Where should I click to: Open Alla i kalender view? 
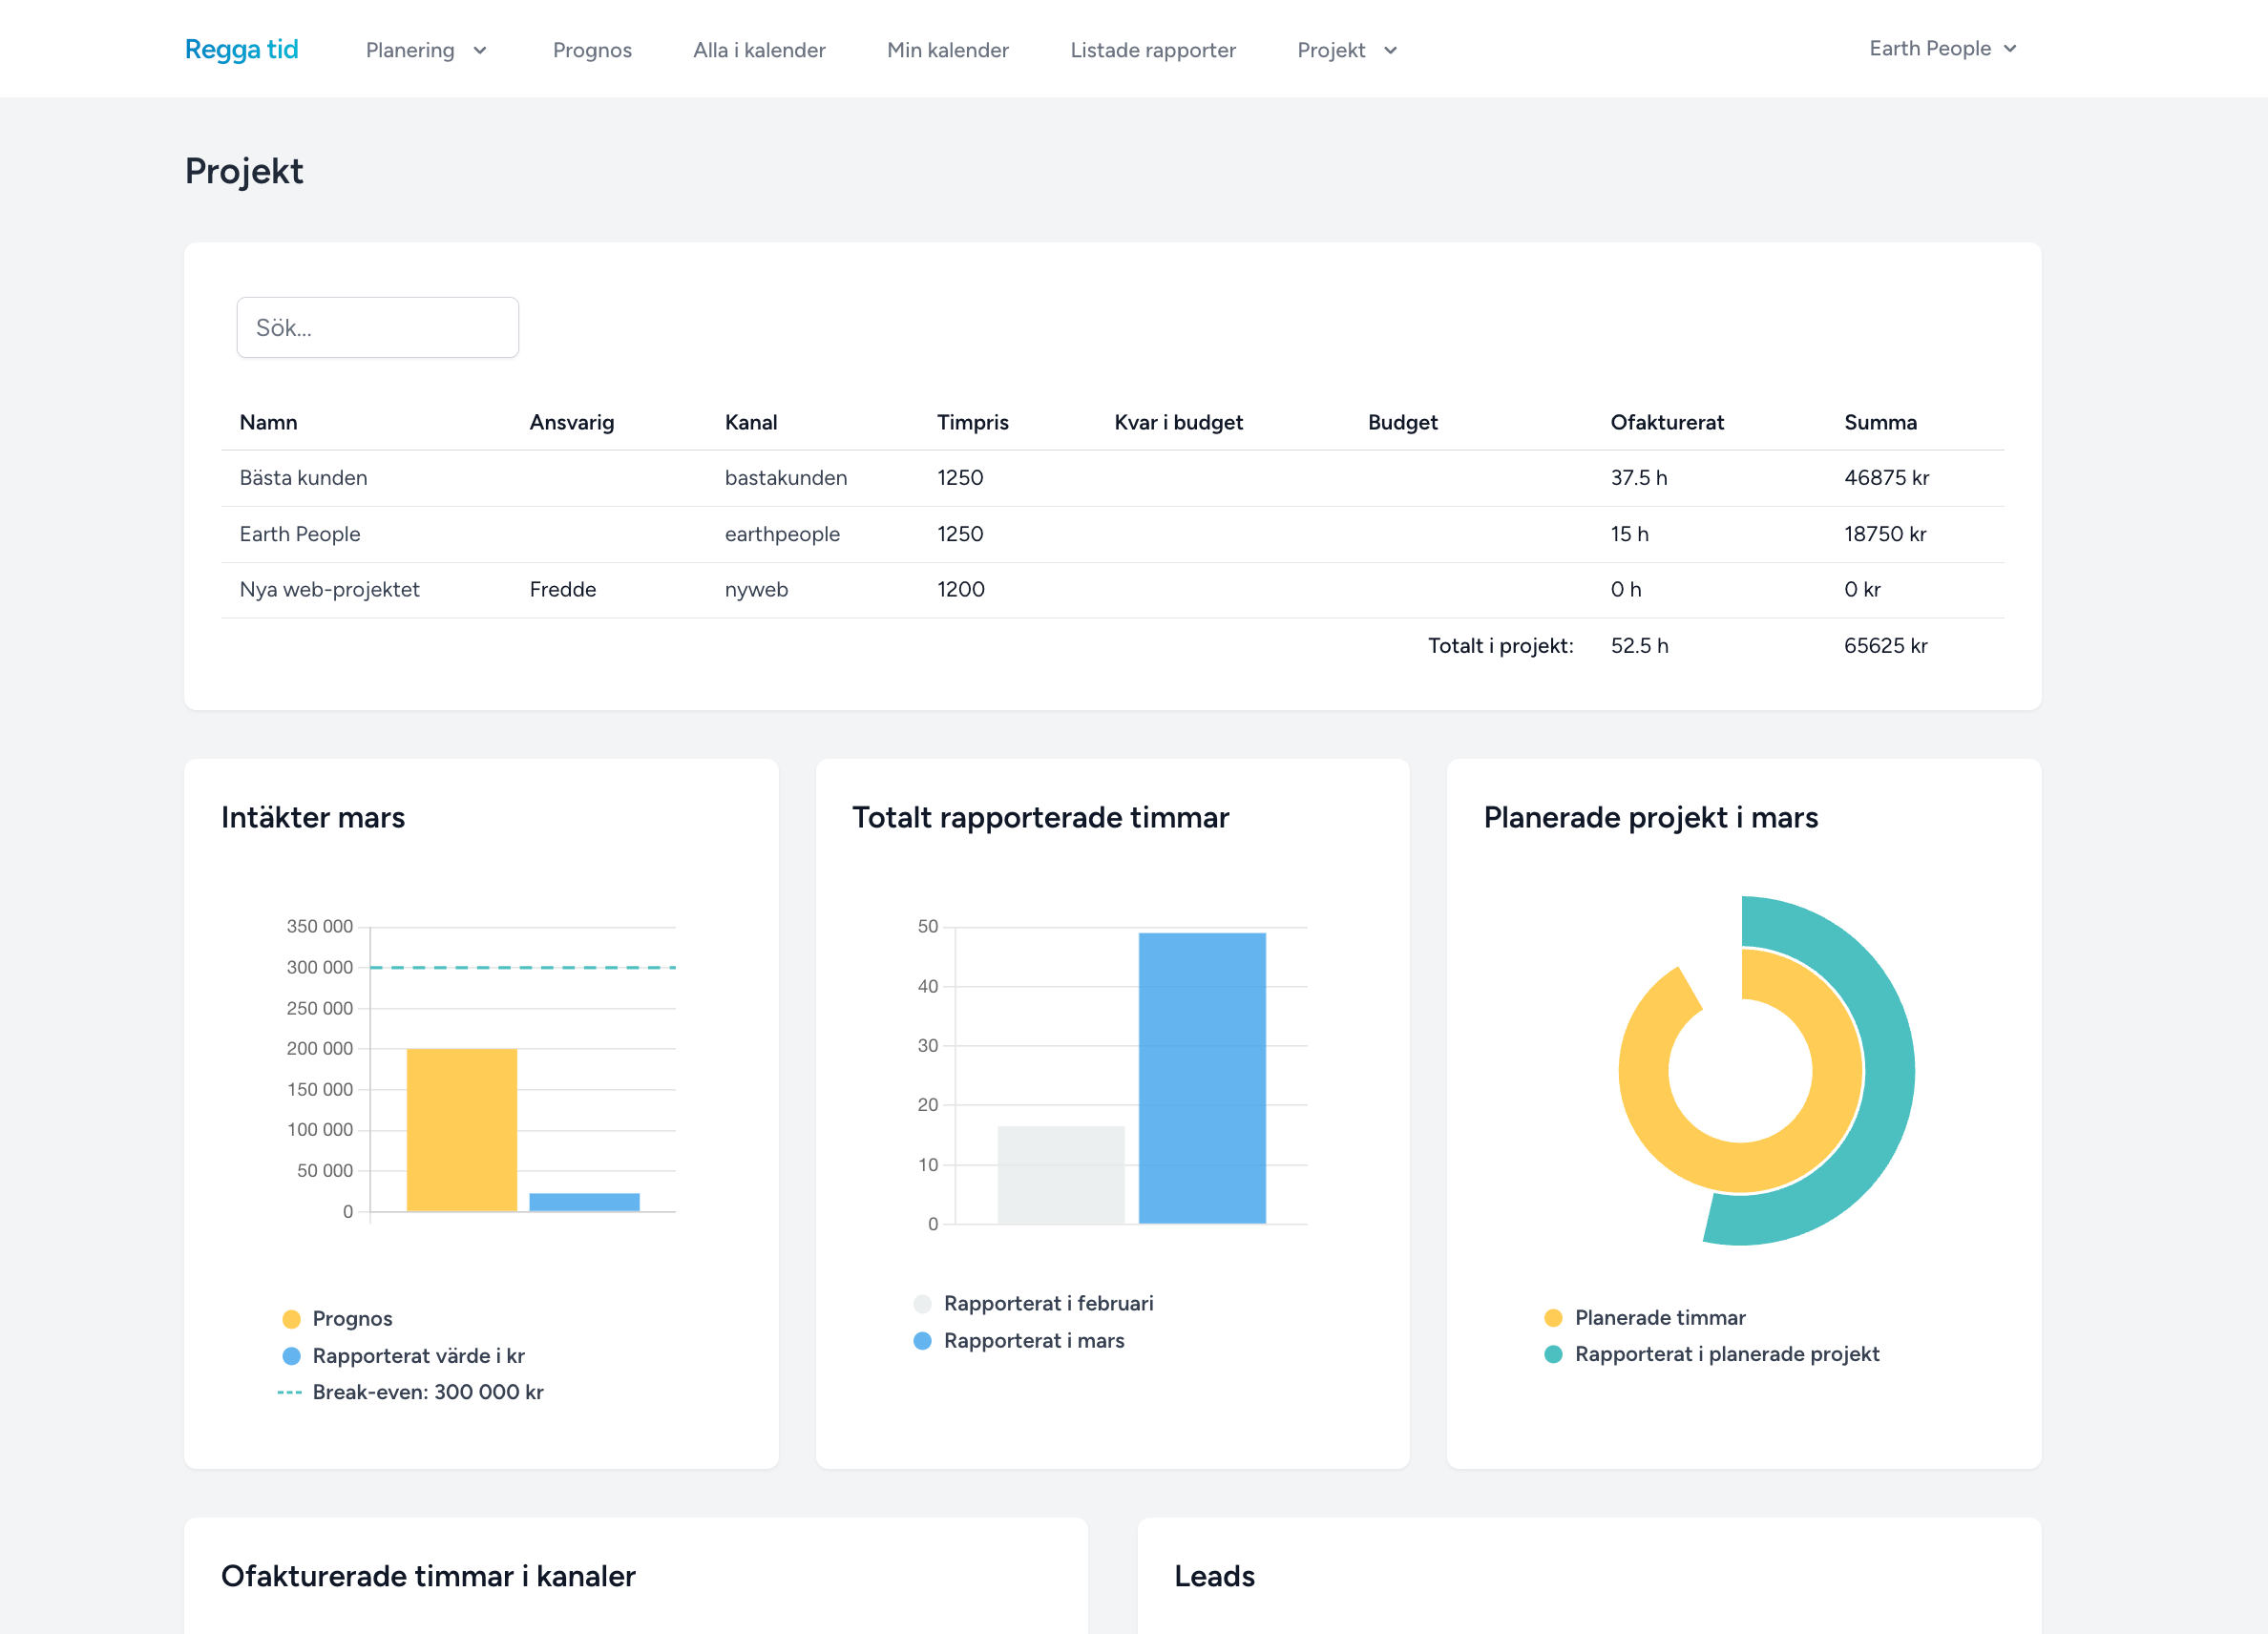[759, 50]
